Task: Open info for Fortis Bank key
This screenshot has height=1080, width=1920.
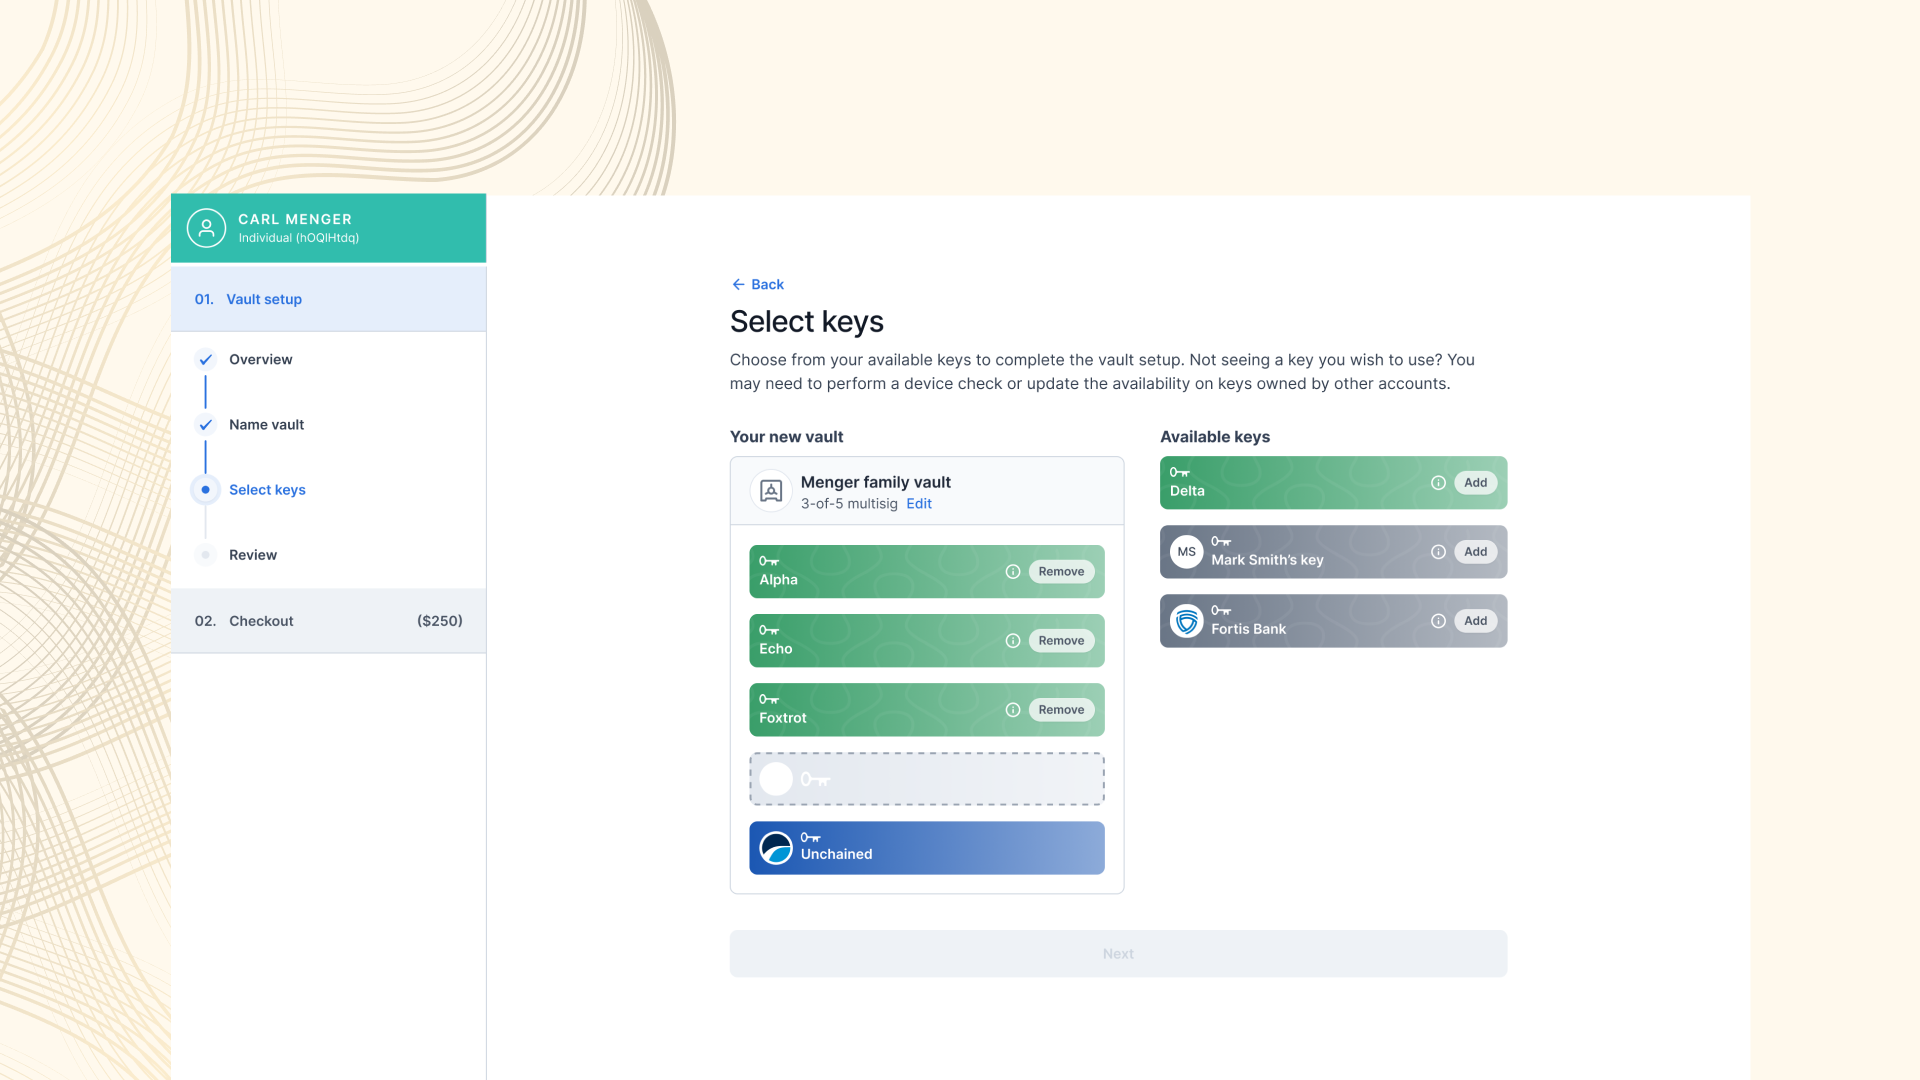Action: [x=1438, y=621]
